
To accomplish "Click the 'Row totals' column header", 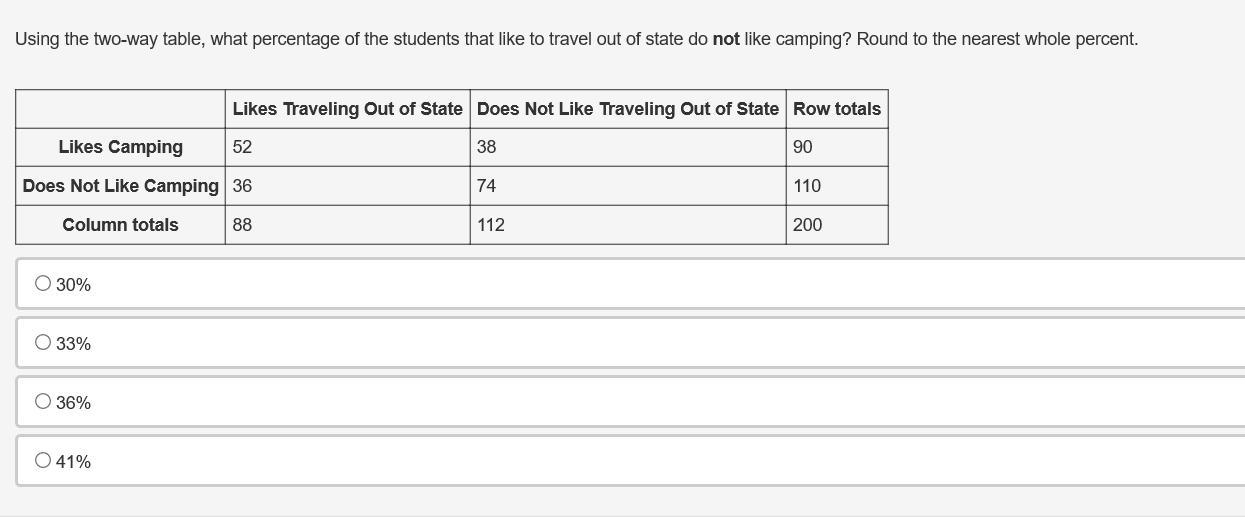I will pyautogui.click(x=837, y=109).
